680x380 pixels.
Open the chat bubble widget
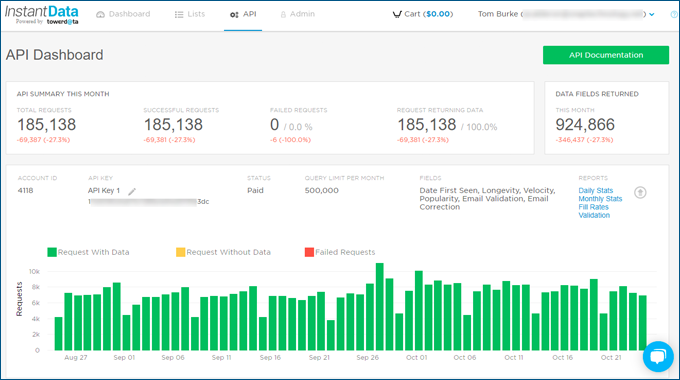pos(658,357)
